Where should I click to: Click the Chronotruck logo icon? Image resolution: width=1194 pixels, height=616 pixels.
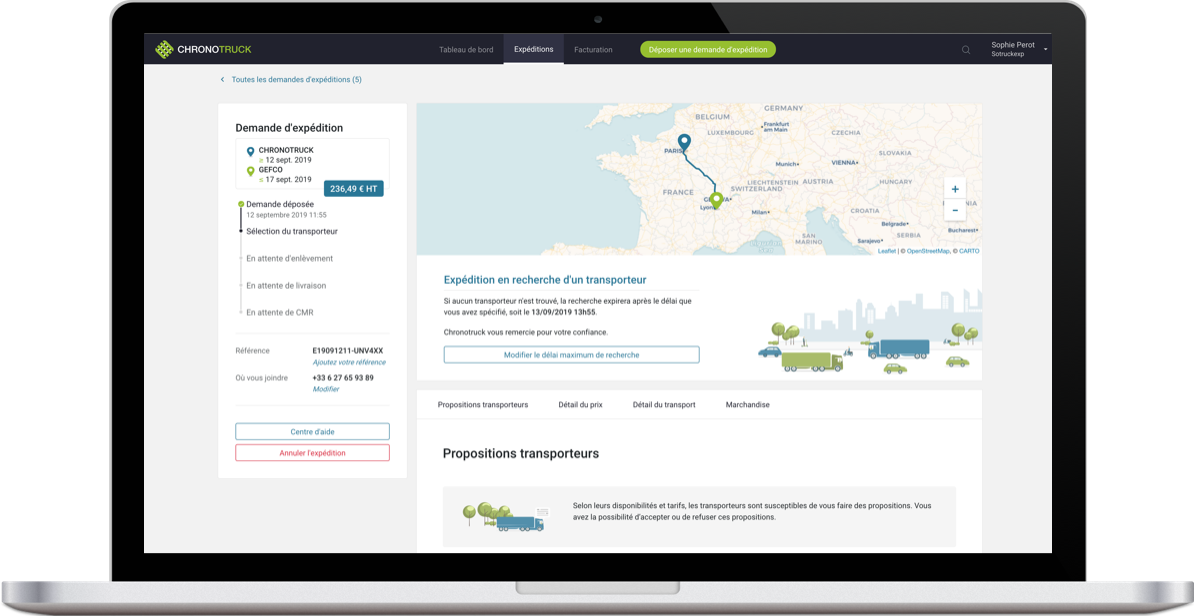point(163,48)
